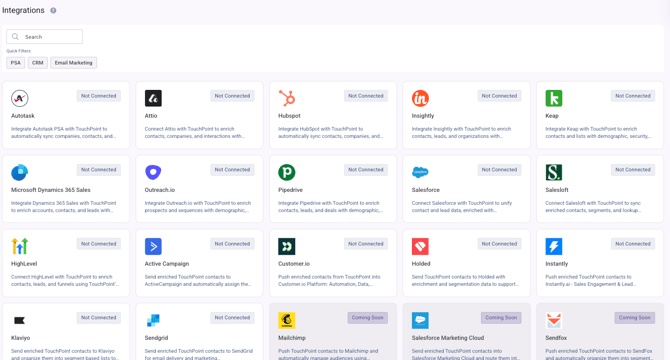Click Sendfox's Coming Soon badge
The height and width of the screenshot is (360, 670).
(x=635, y=318)
